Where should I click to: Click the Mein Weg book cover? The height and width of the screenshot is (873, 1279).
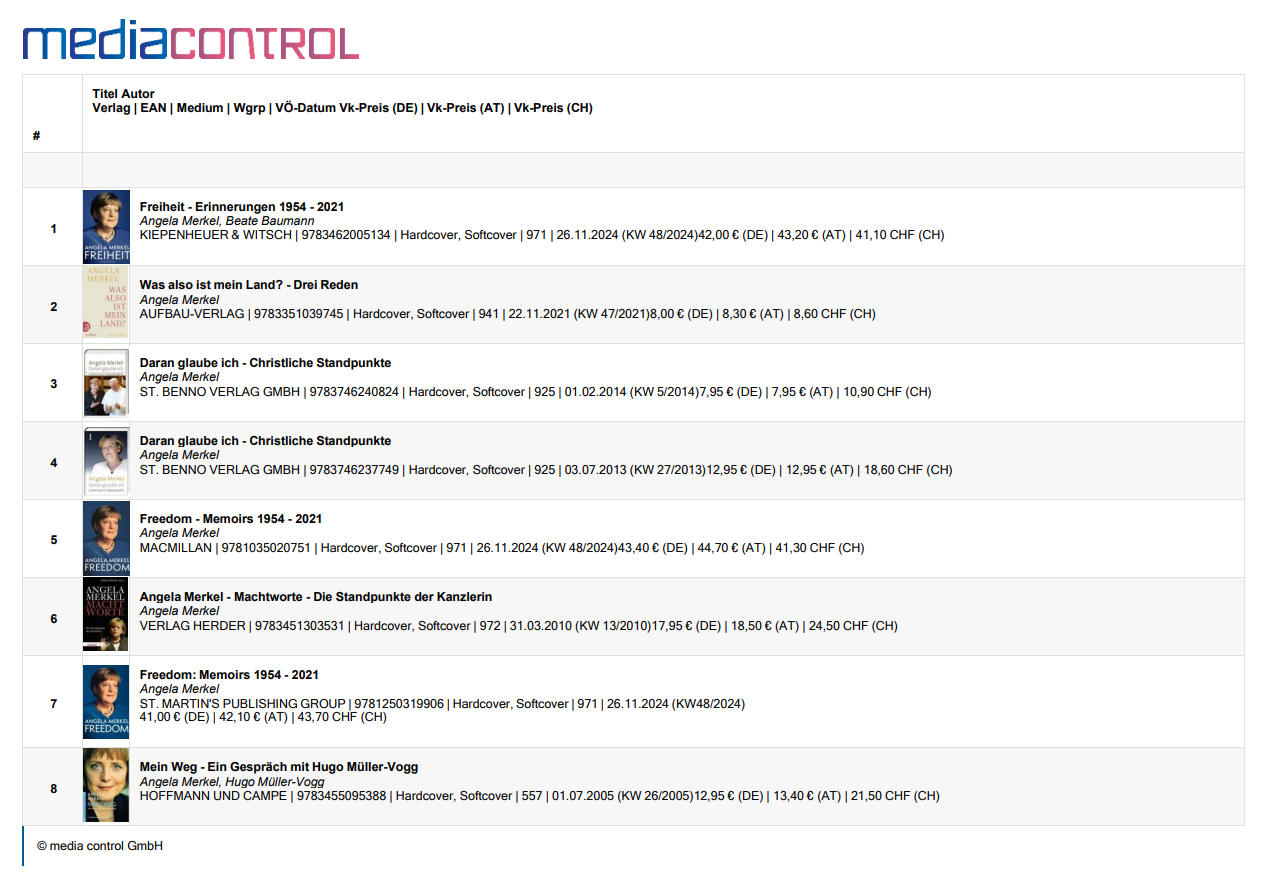point(106,785)
